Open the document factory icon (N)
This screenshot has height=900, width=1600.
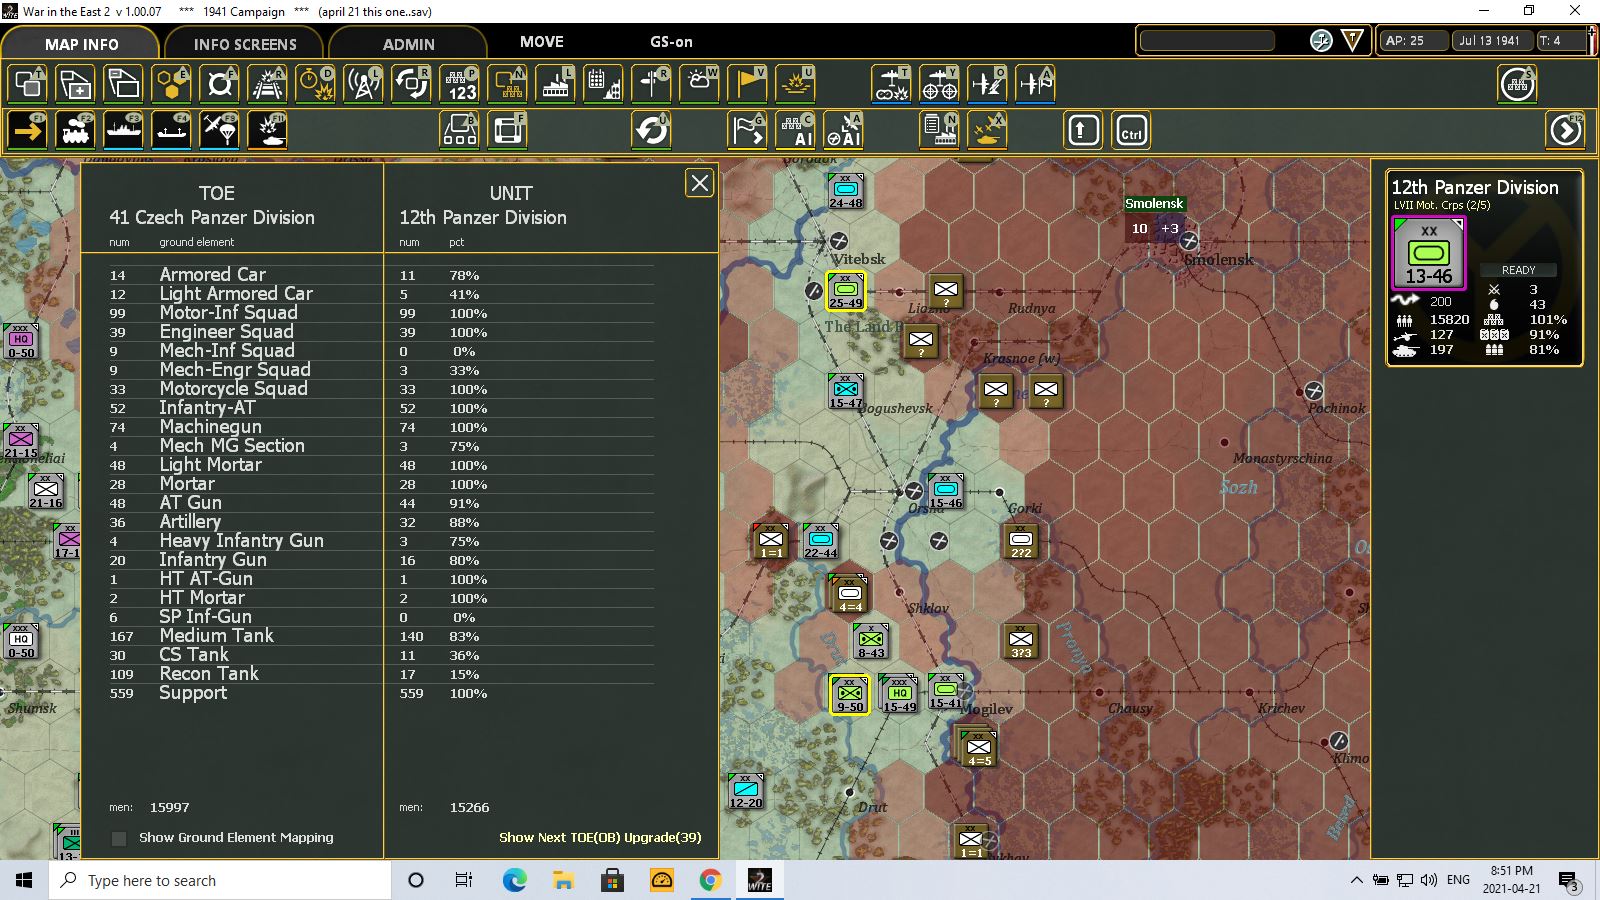pos(939,130)
